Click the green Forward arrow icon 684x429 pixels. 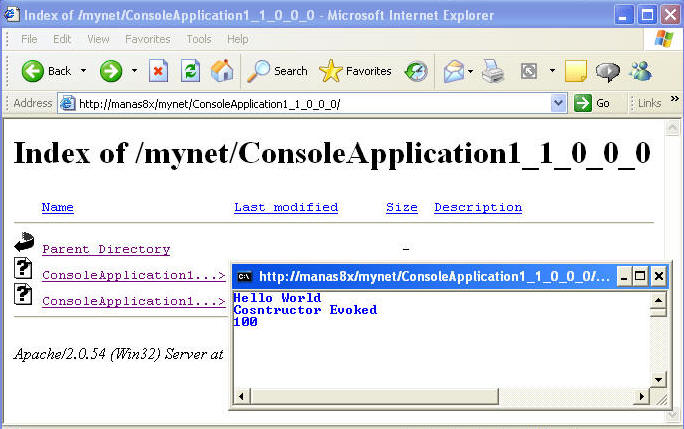pyautogui.click(x=110, y=71)
